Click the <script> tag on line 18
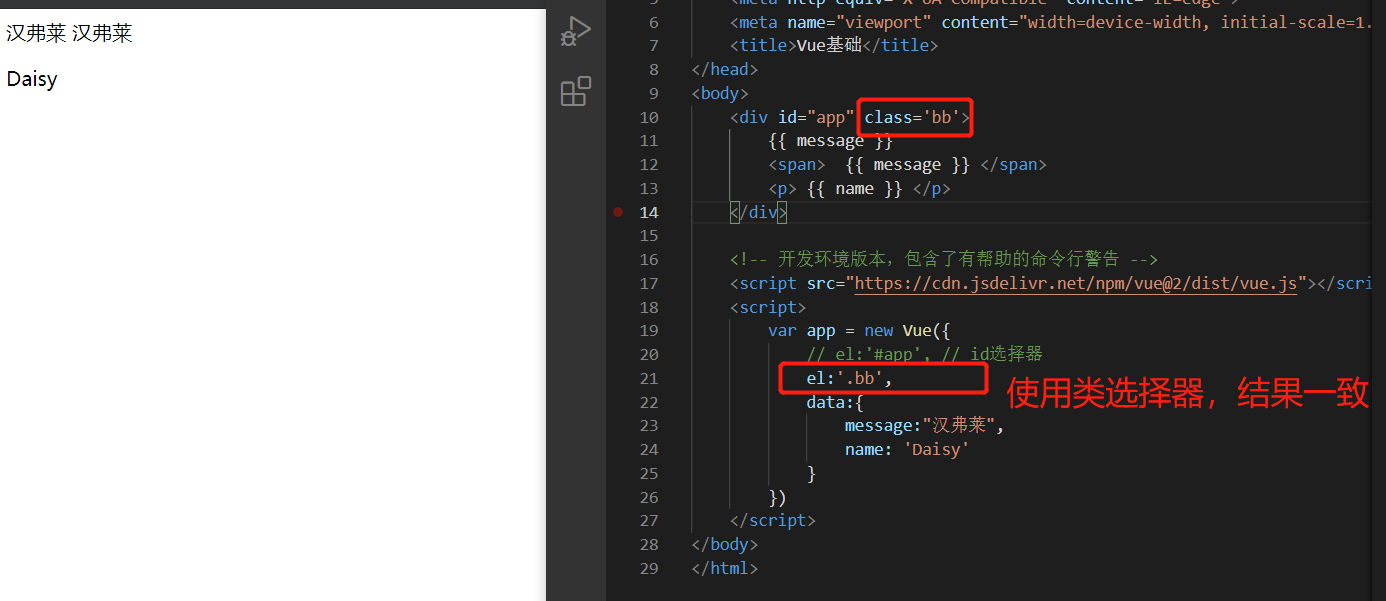Screen dimensions: 1386x601 click(x=768, y=307)
